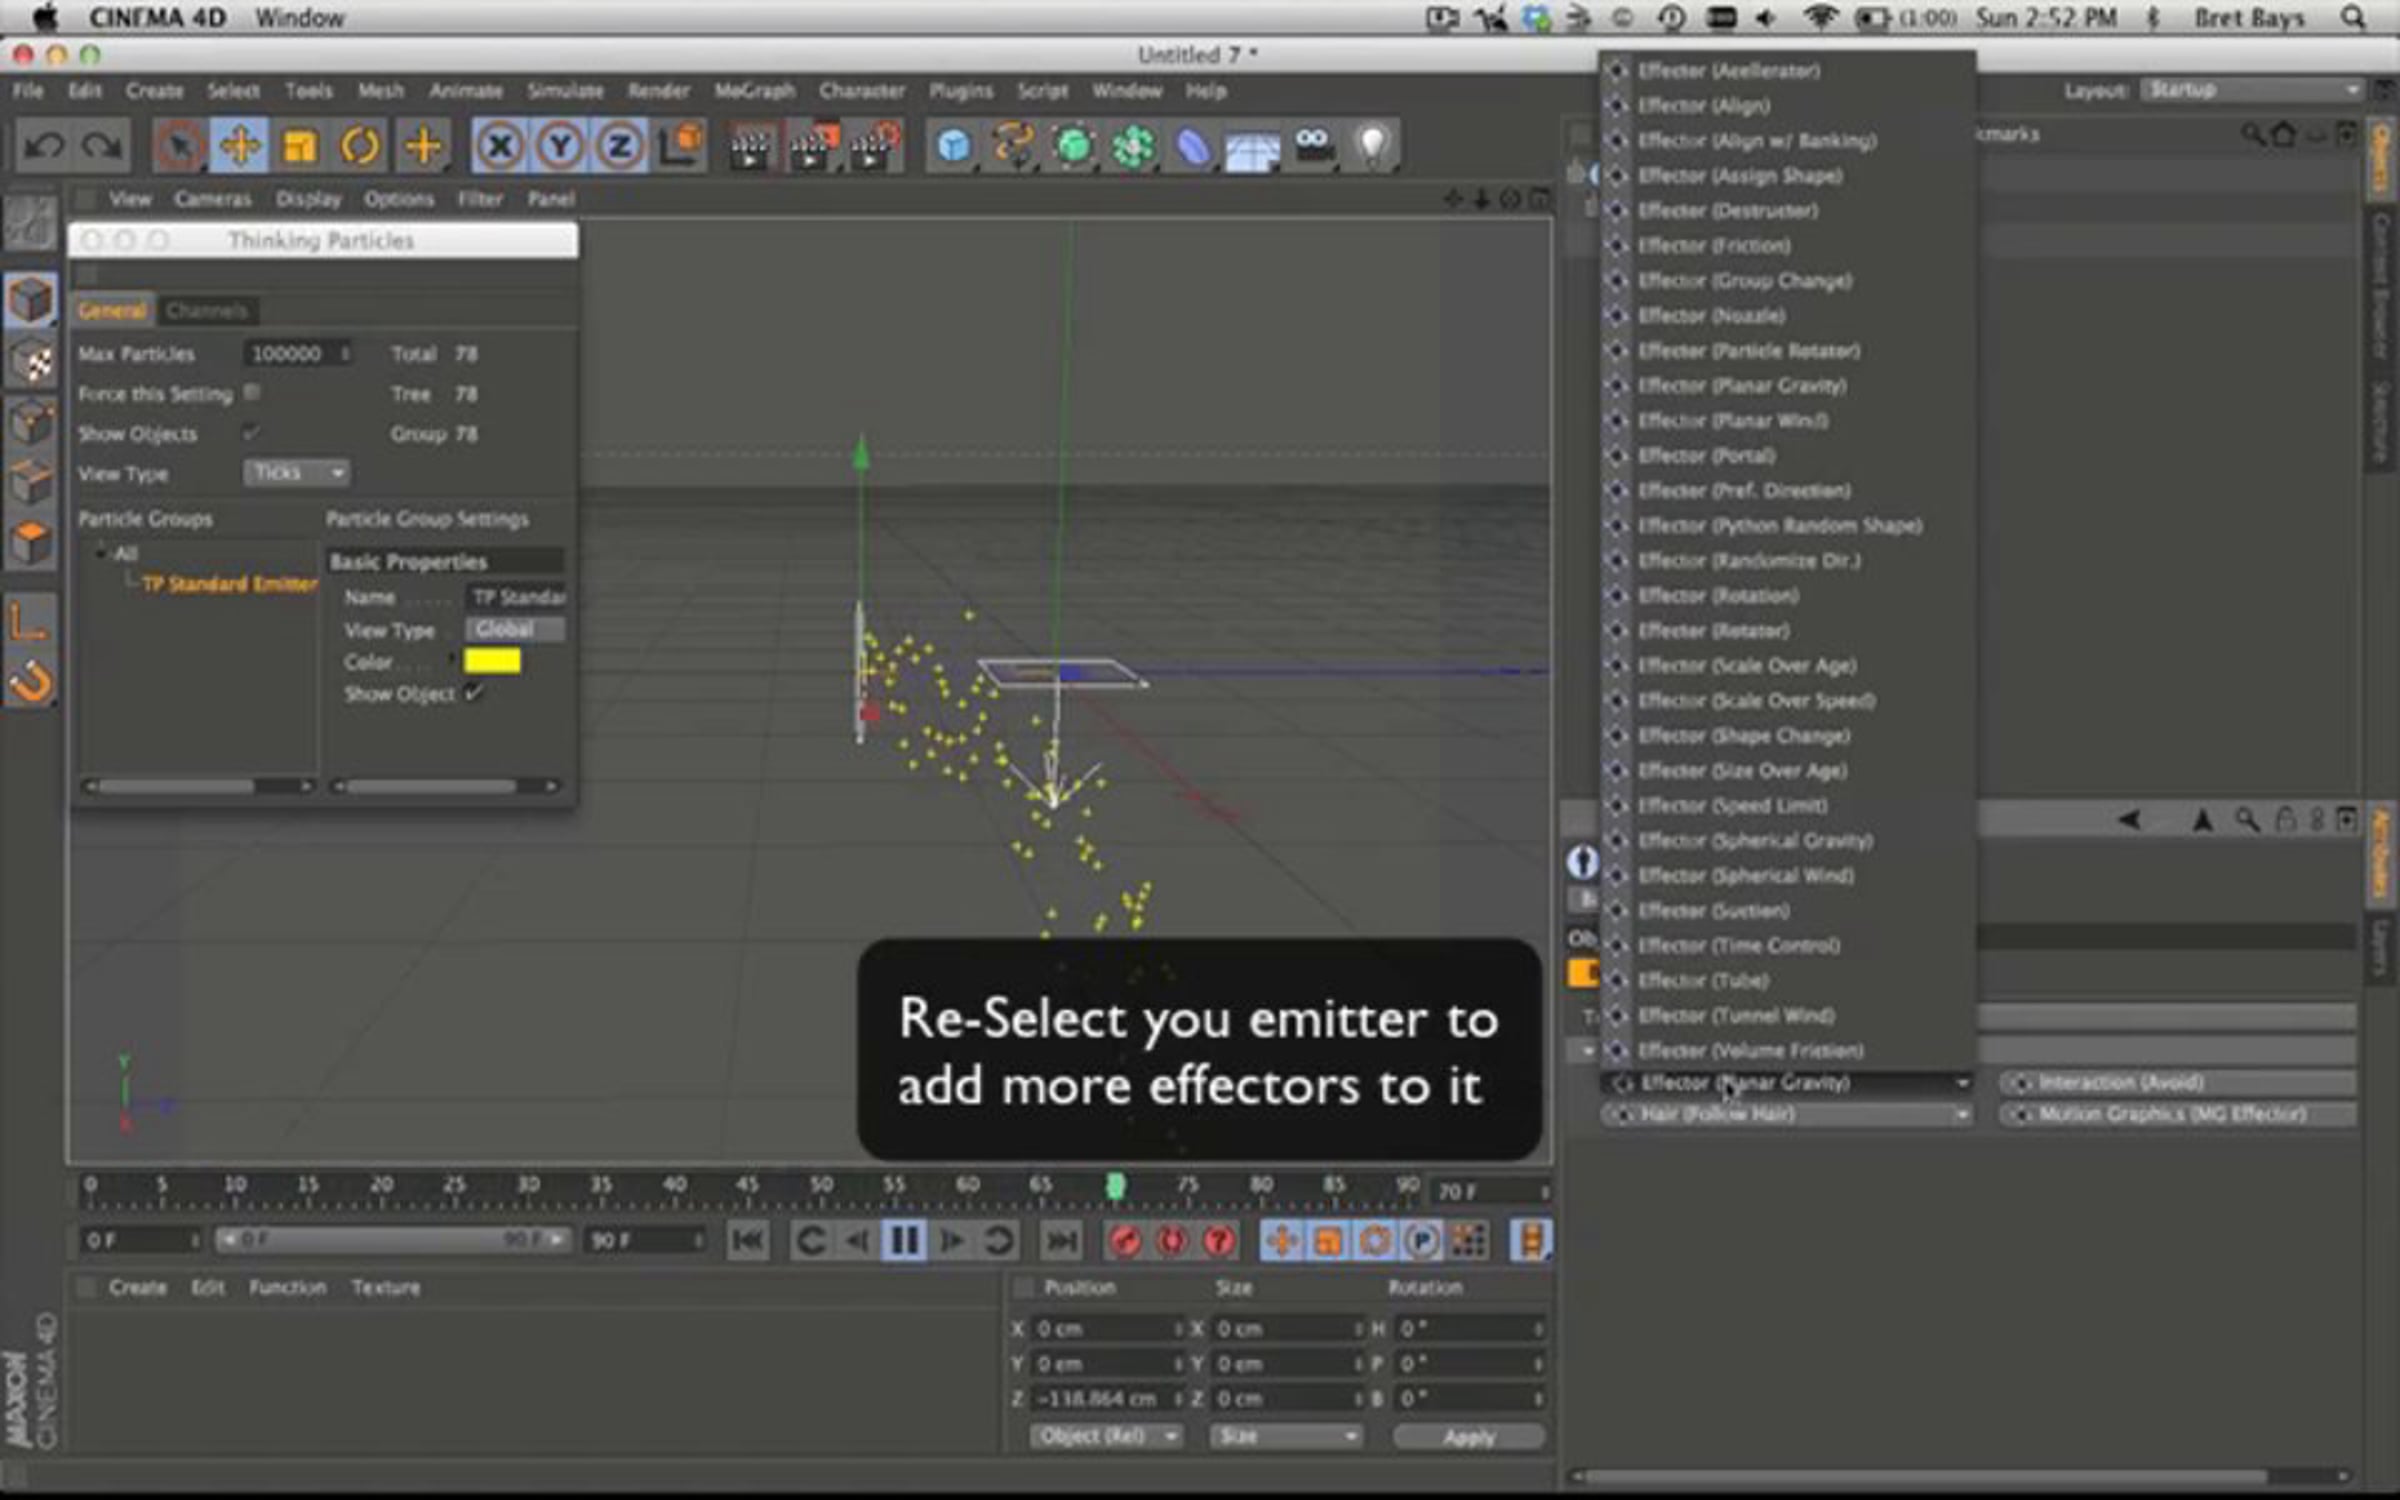
Task: Toggle position keyframe recording icon
Action: [x=1281, y=1241]
